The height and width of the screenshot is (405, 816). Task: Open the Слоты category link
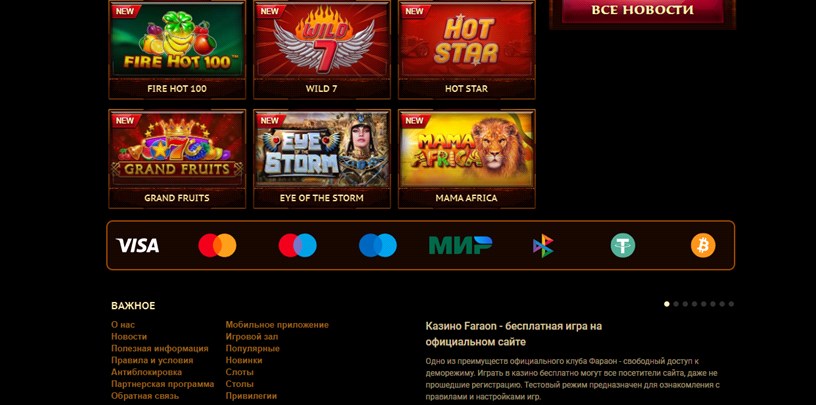pos(239,372)
